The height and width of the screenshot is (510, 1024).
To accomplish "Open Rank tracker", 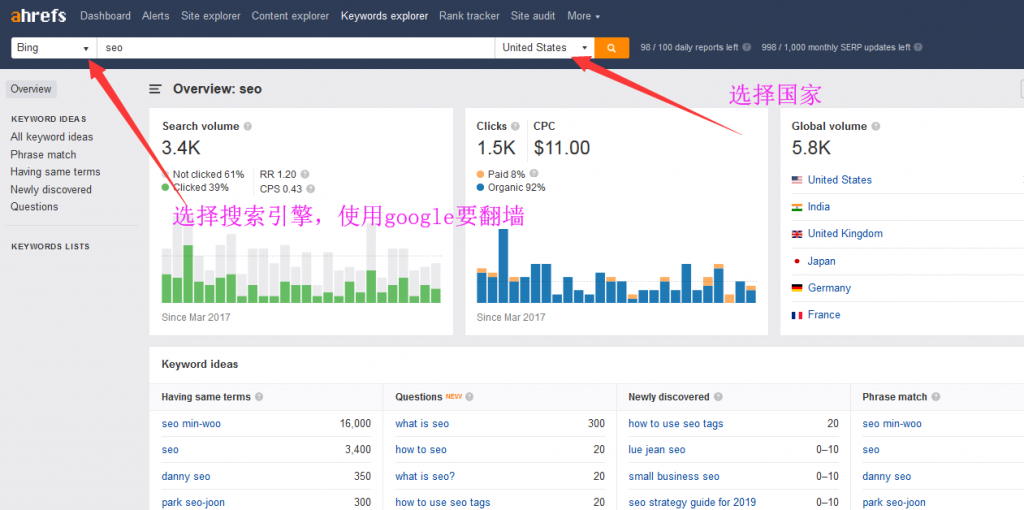I will (x=469, y=16).
